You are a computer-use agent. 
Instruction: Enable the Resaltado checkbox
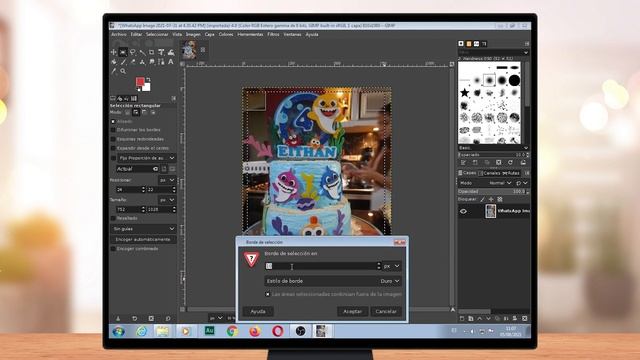[113, 218]
